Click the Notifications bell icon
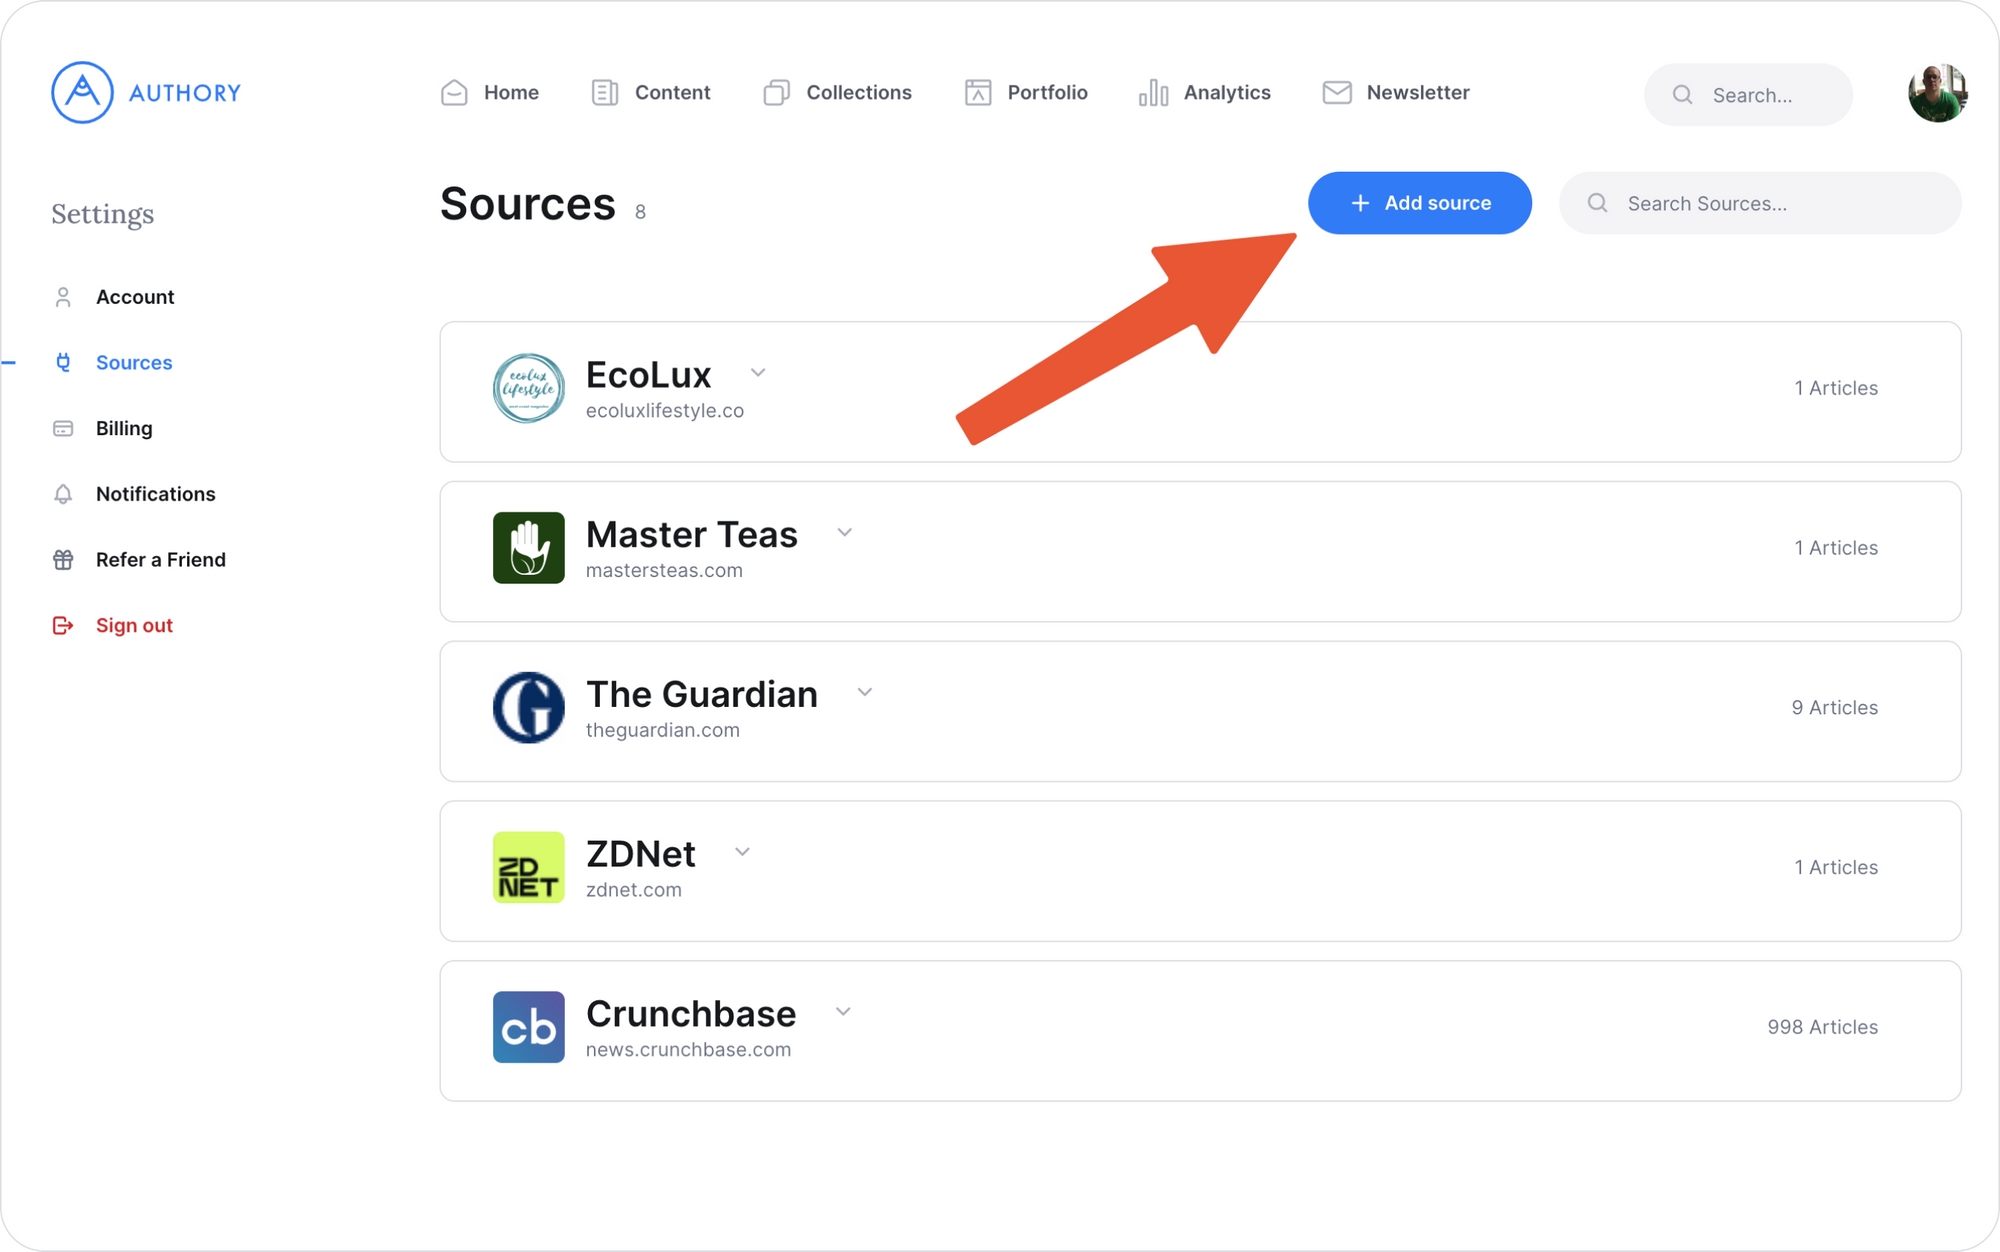Image resolution: width=2000 pixels, height=1252 pixels. pos(63,494)
